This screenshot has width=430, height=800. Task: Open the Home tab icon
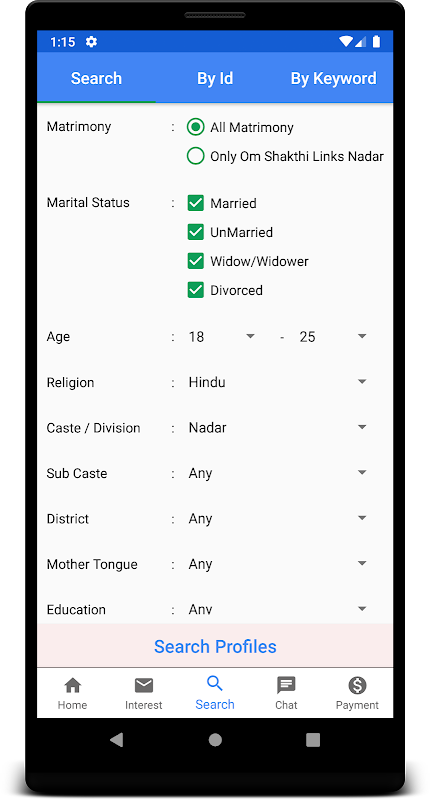[x=72, y=685]
